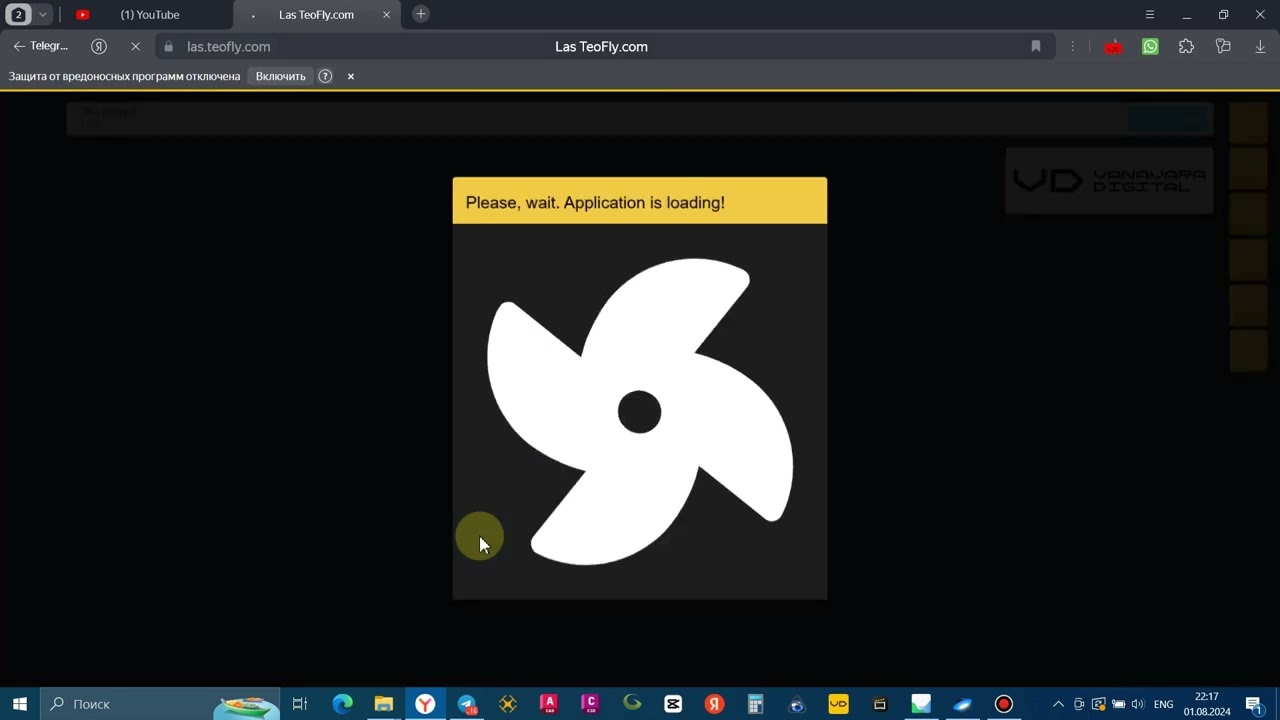Viewport: 1280px width, 720px height.
Task: Open CapCut from the taskbar
Action: pyautogui.click(x=673, y=704)
